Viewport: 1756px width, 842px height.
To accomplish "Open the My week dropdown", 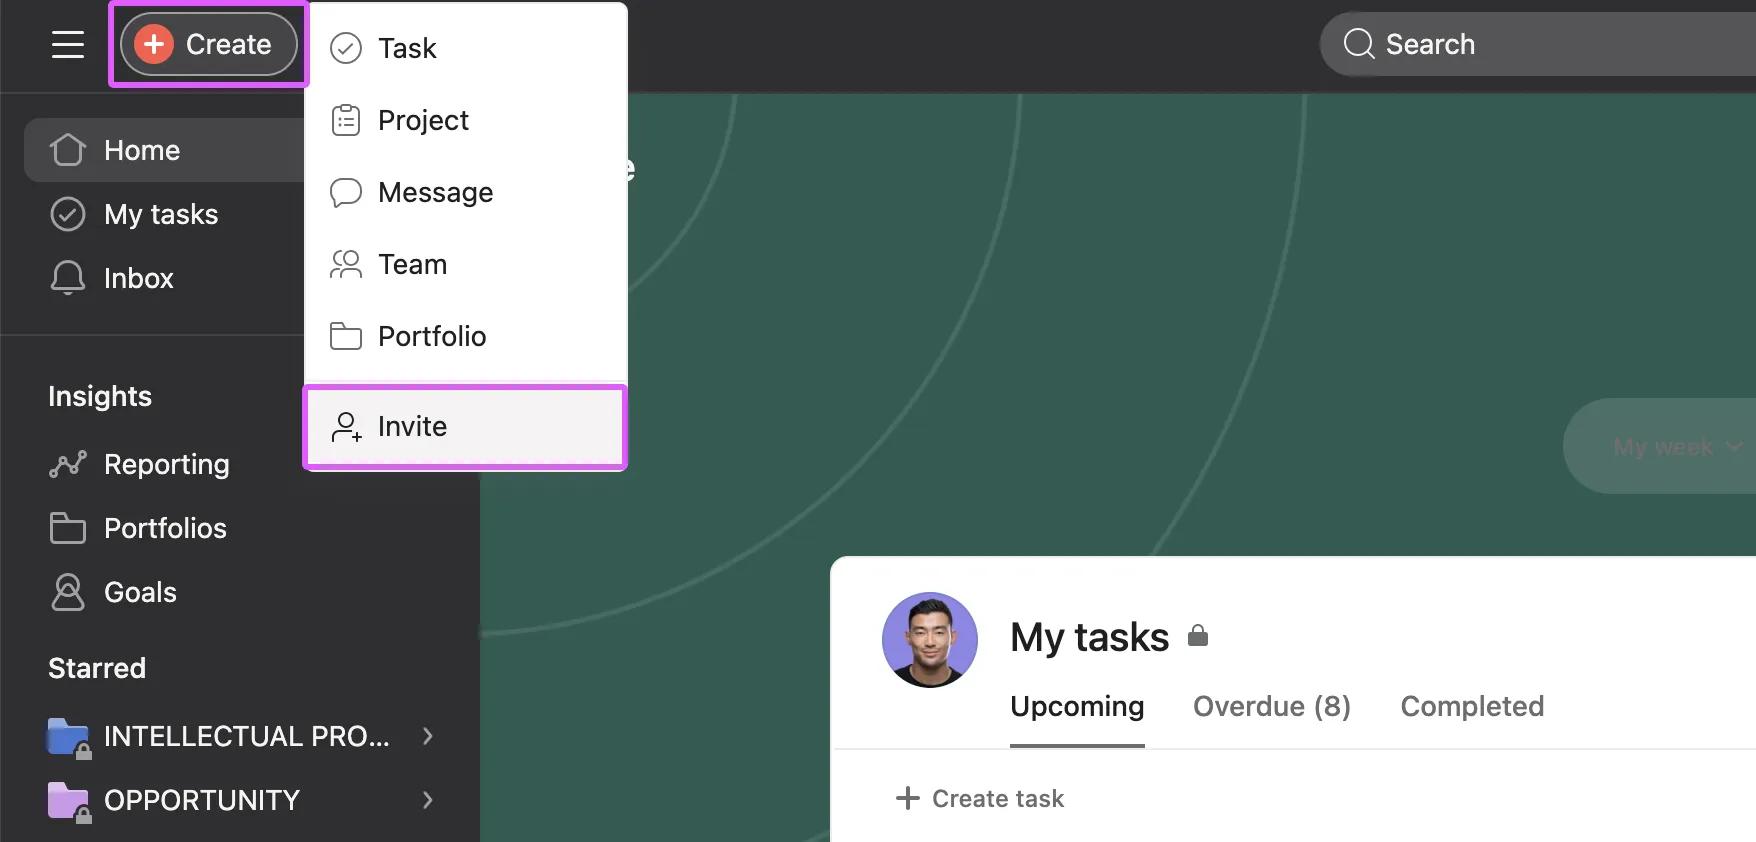I will pos(1676,447).
